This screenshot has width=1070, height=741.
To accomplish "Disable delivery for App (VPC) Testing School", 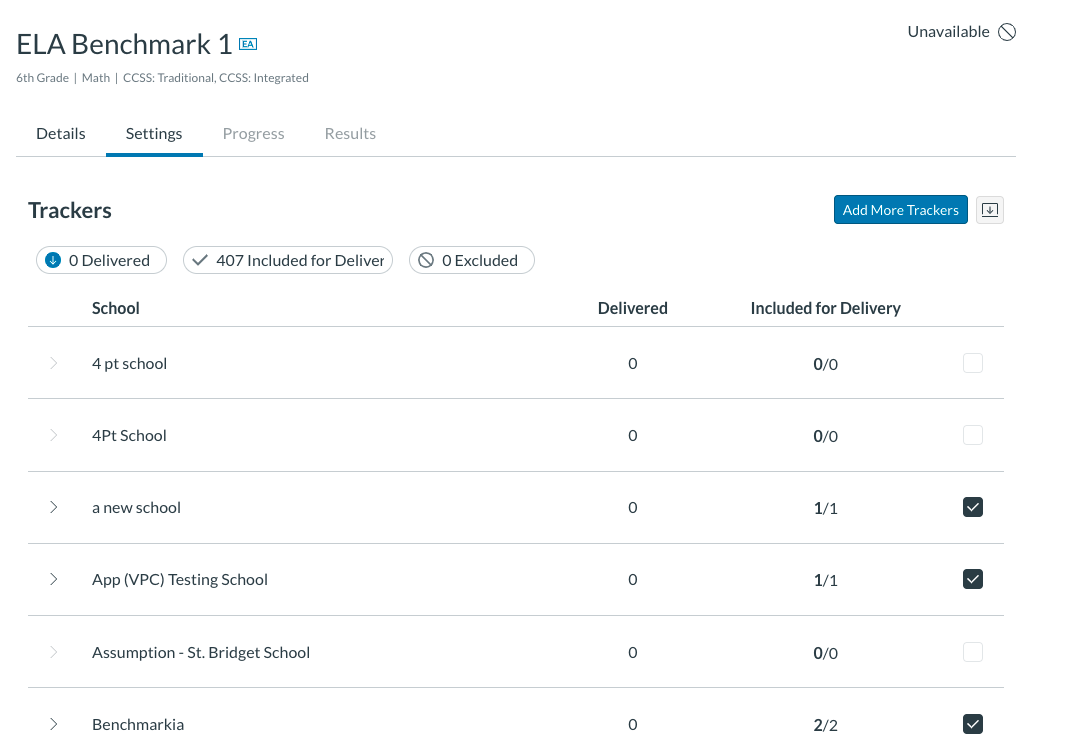I will point(972,579).
